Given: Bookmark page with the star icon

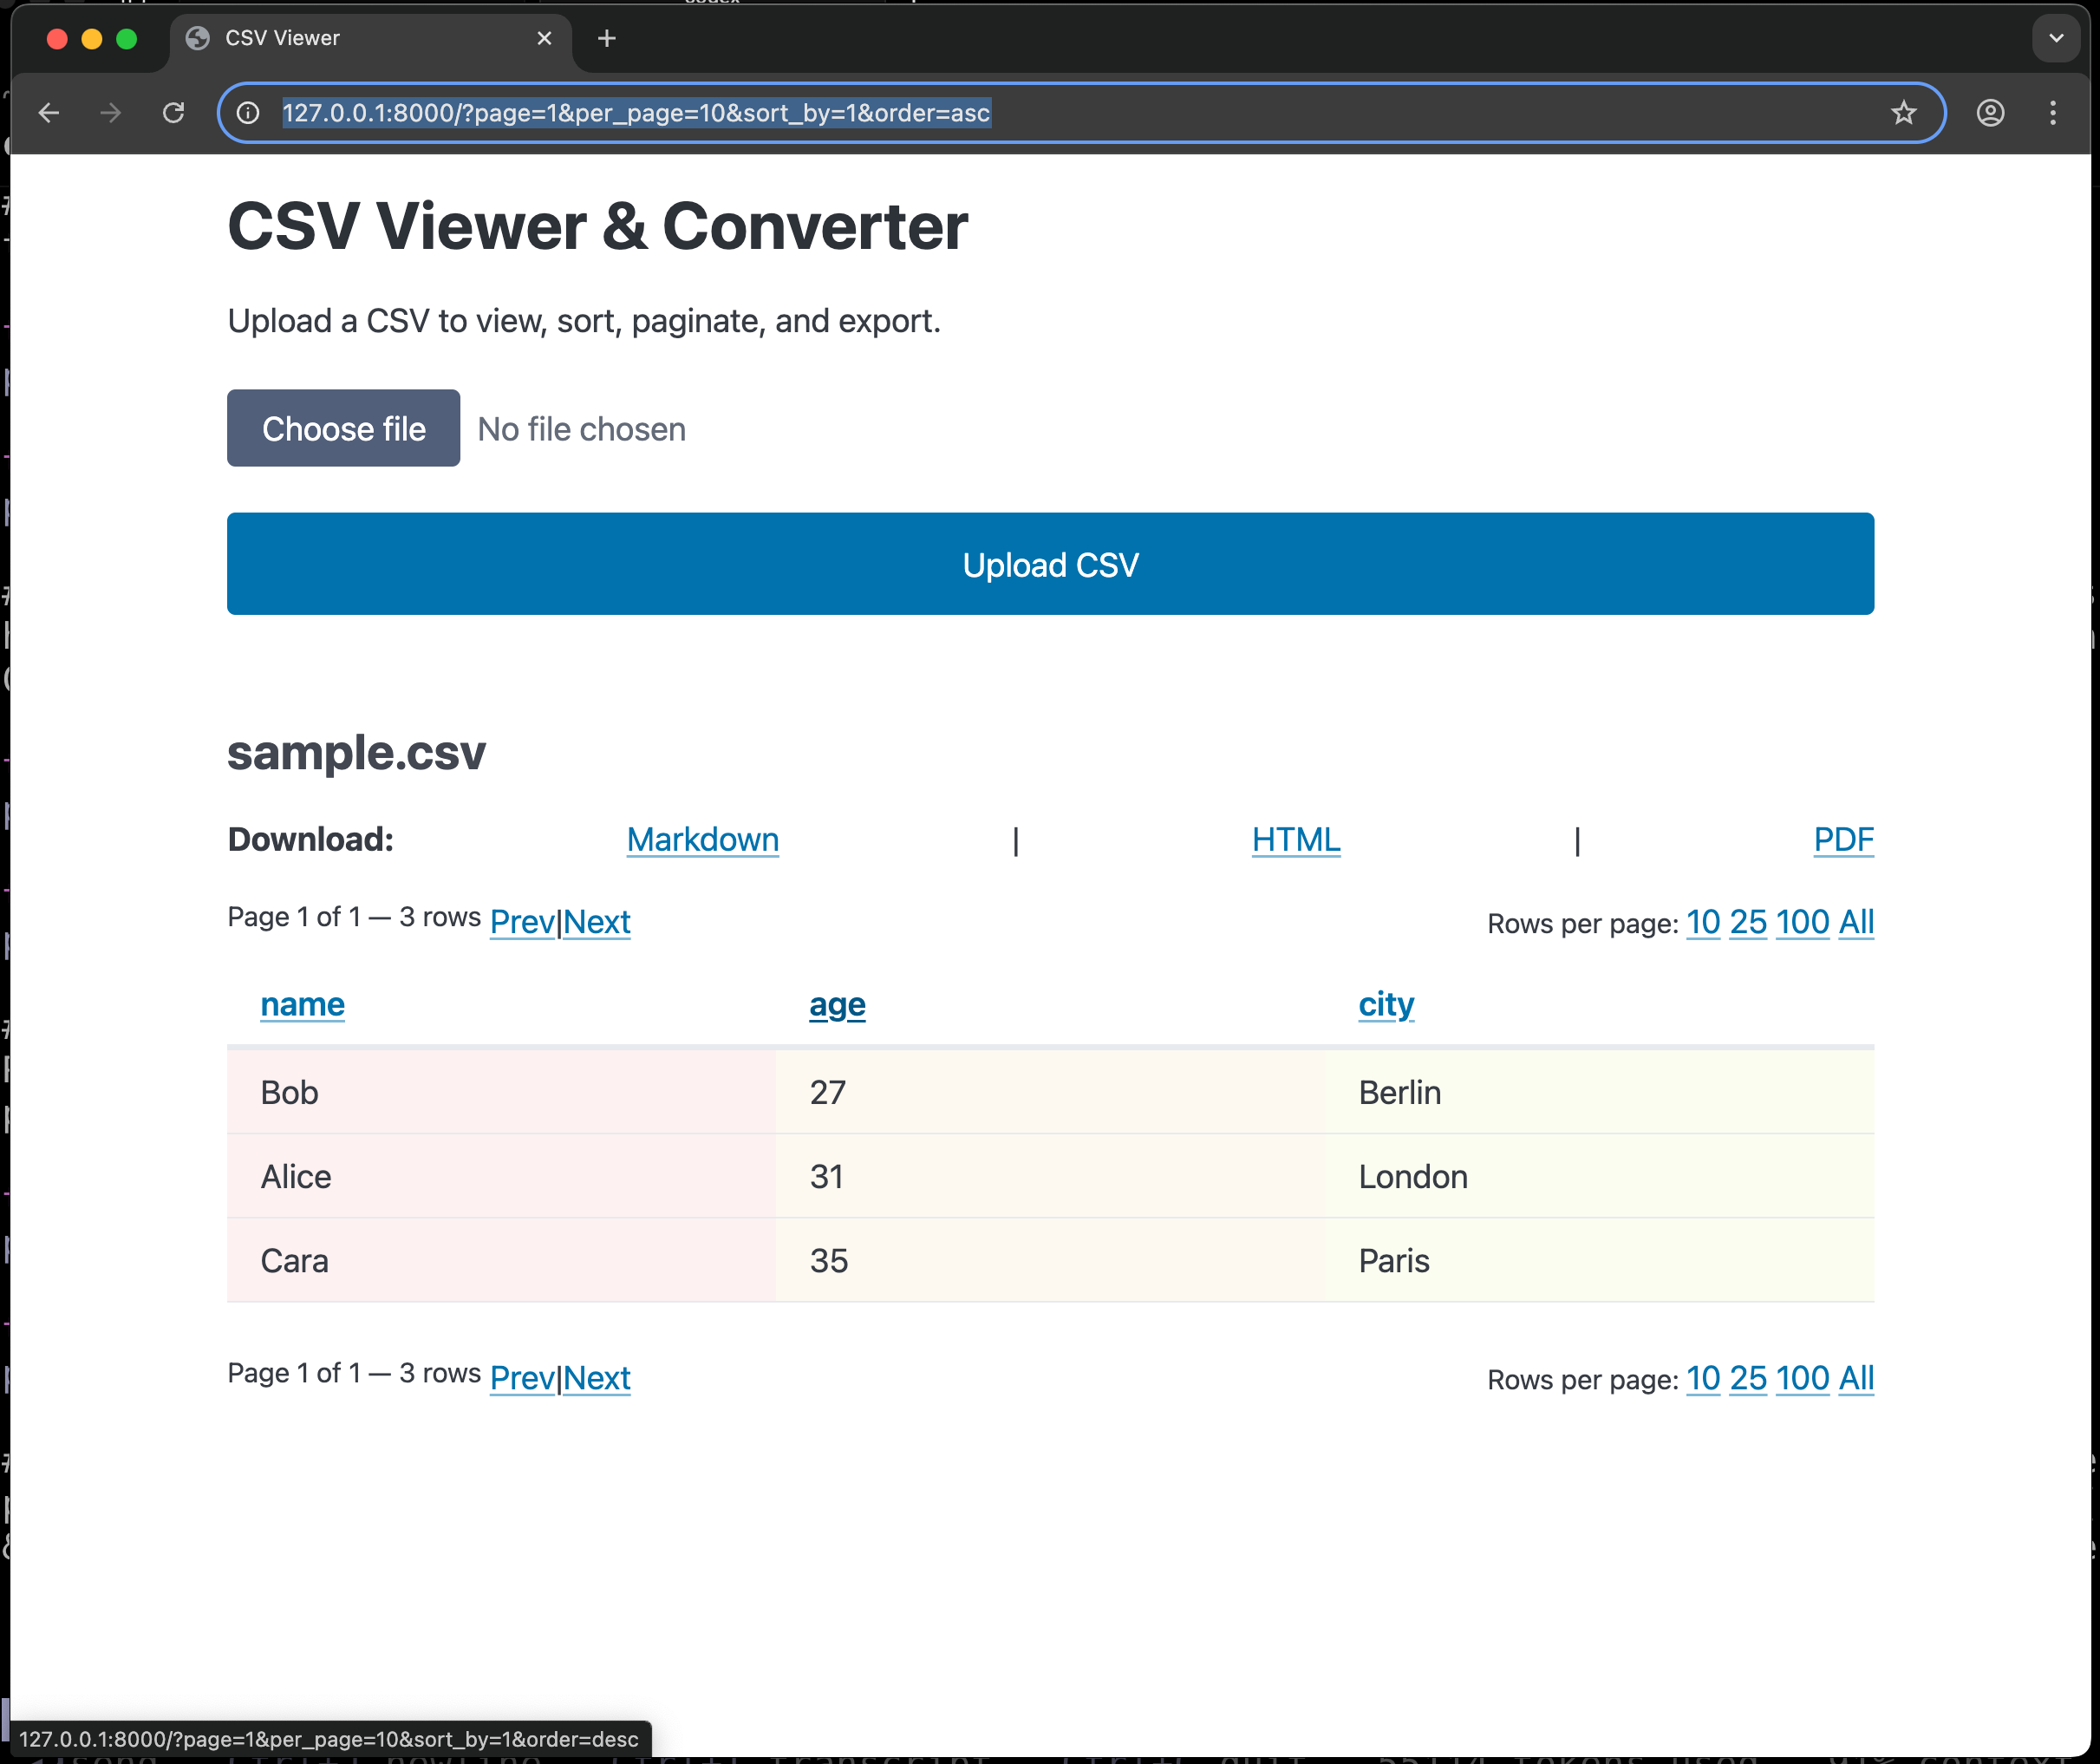Looking at the screenshot, I should [x=1903, y=113].
